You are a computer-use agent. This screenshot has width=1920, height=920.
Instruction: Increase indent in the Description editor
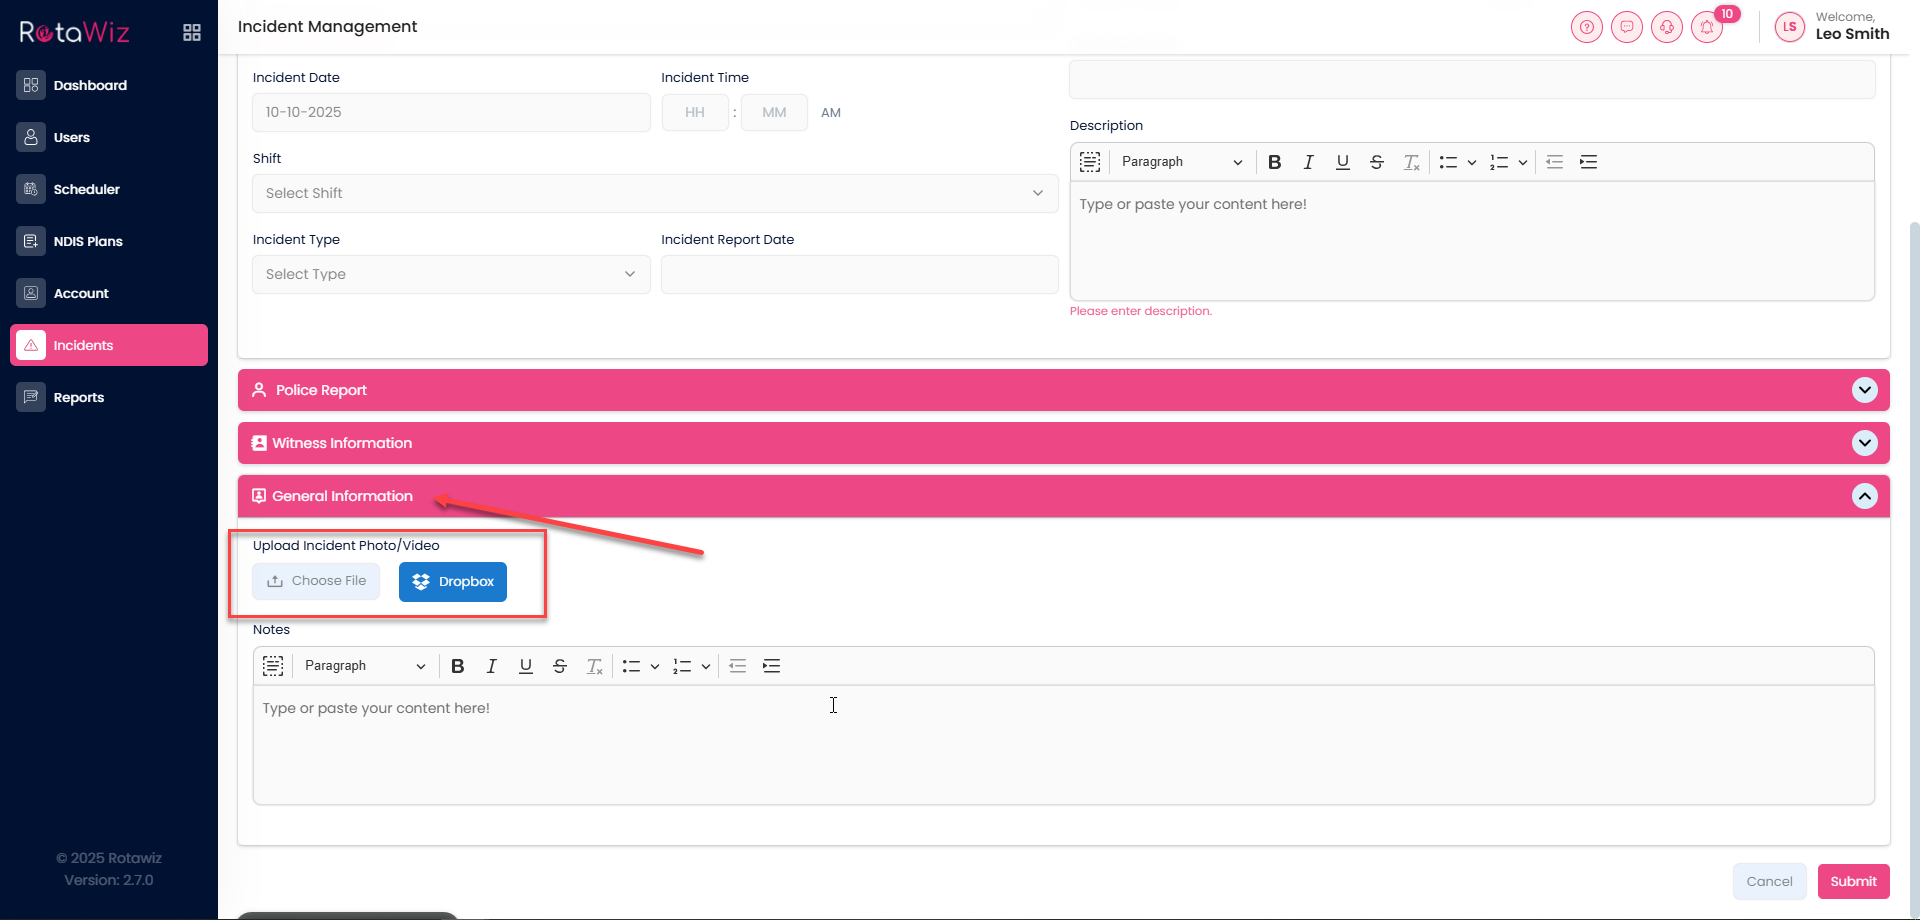(x=1588, y=162)
